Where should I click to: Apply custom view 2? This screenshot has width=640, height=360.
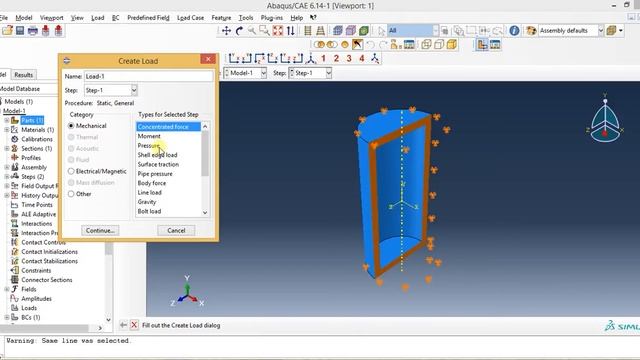click(x=336, y=58)
